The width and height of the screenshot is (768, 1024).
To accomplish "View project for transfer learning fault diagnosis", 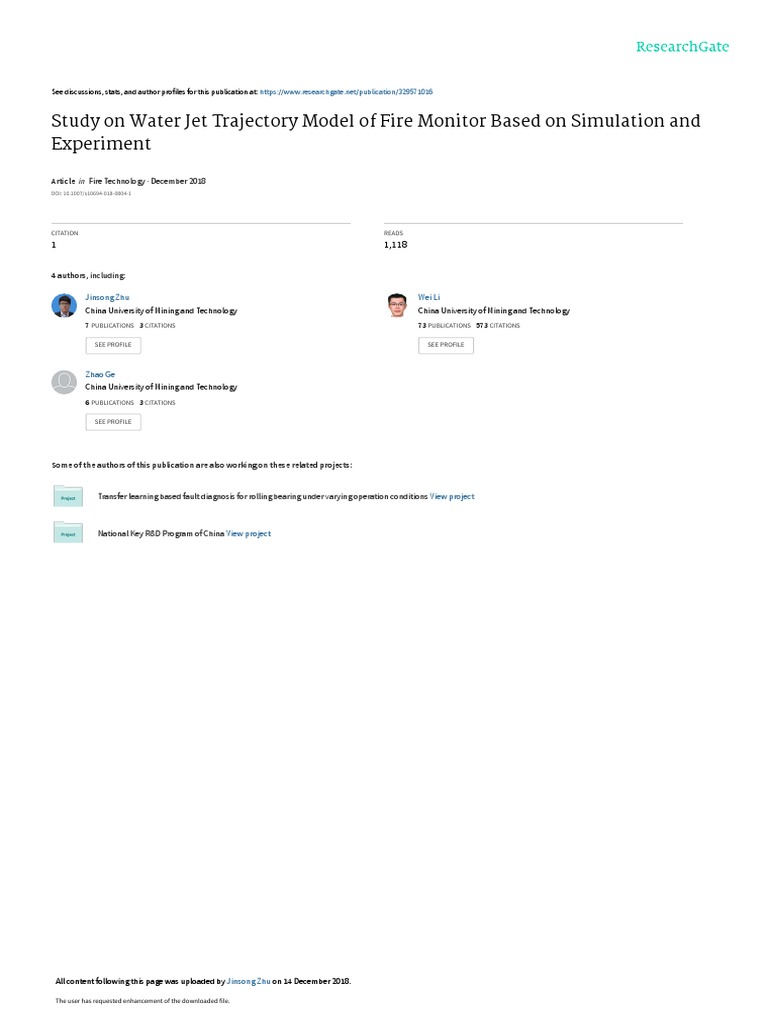I will (452, 496).
